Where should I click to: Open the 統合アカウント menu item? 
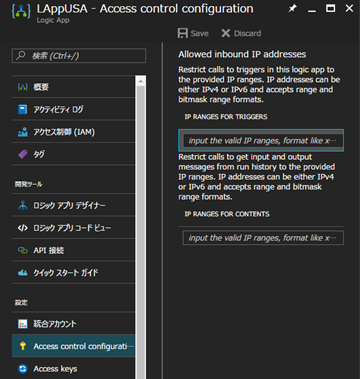pos(73,324)
